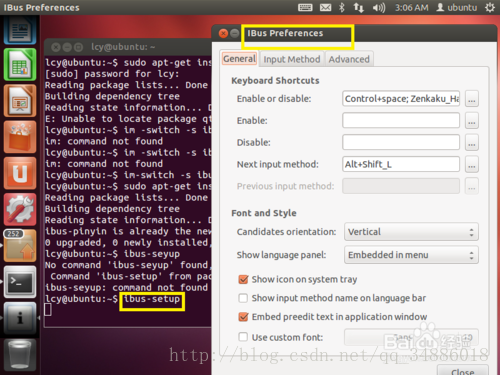Maximize the lcy@ubuntu terminal window
This screenshot has width=500, height=375.
78,47
